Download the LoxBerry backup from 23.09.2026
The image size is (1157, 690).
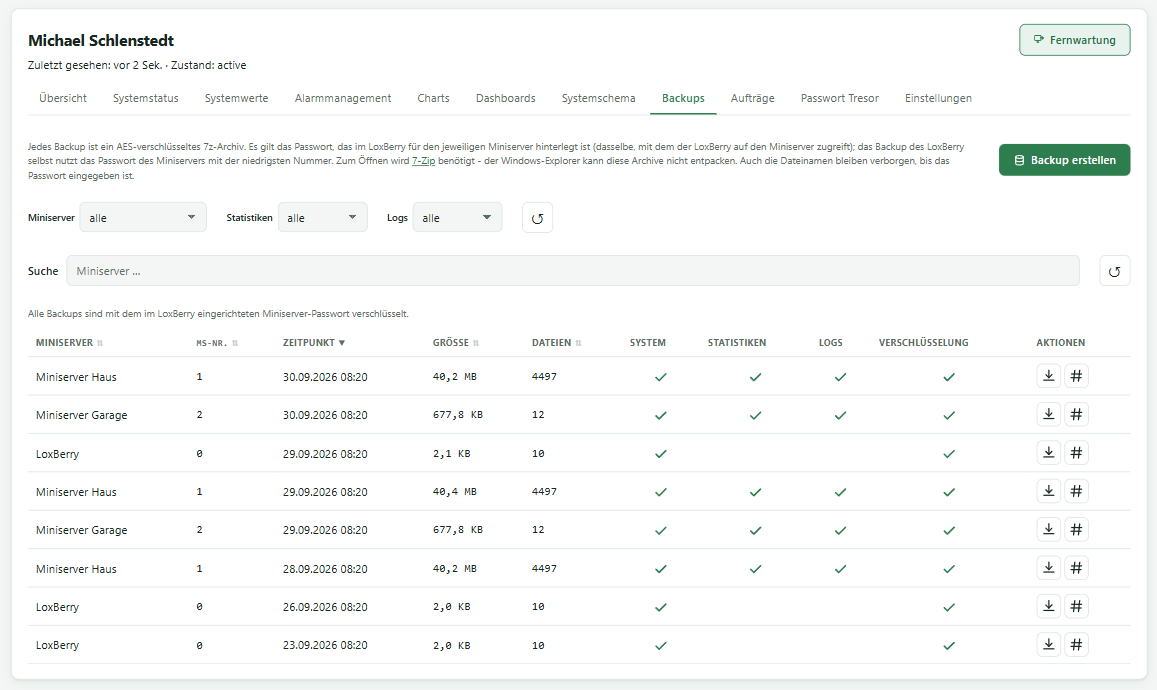pyautogui.click(x=1049, y=644)
